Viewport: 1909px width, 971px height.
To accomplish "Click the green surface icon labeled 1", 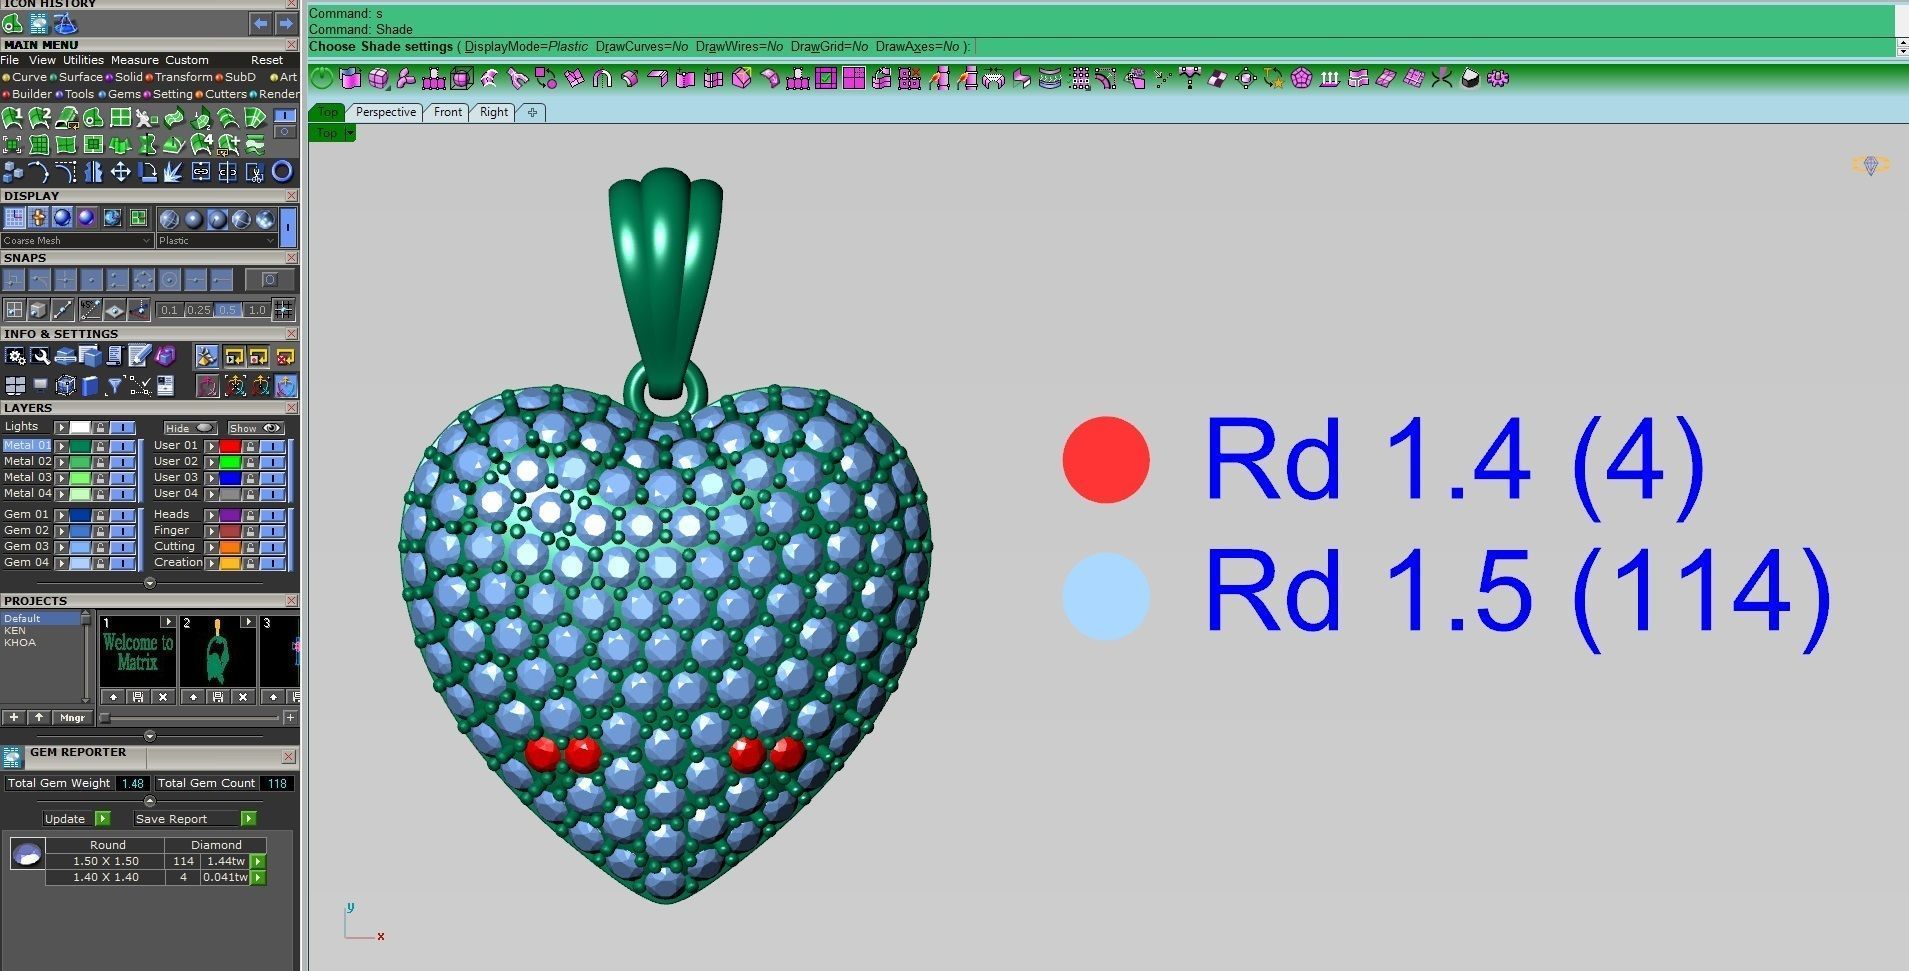I will click(x=12, y=118).
